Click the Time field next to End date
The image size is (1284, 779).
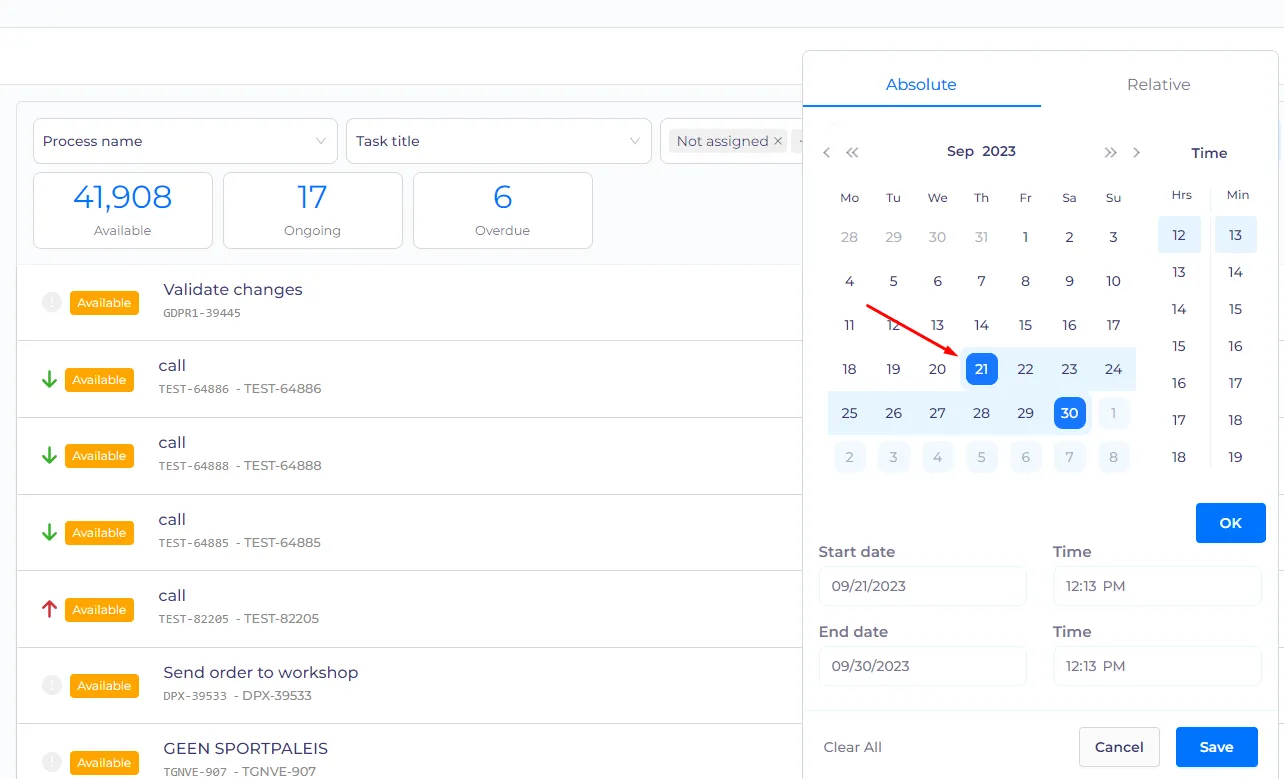[x=1157, y=666]
